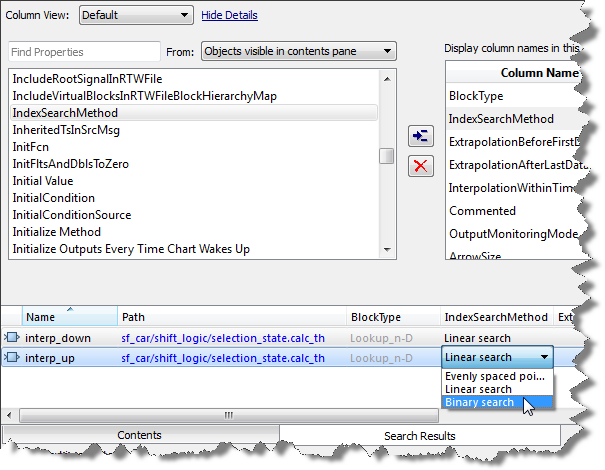Choose Linear search in dropdown list
605x470 pixels.
pyautogui.click(x=478, y=389)
